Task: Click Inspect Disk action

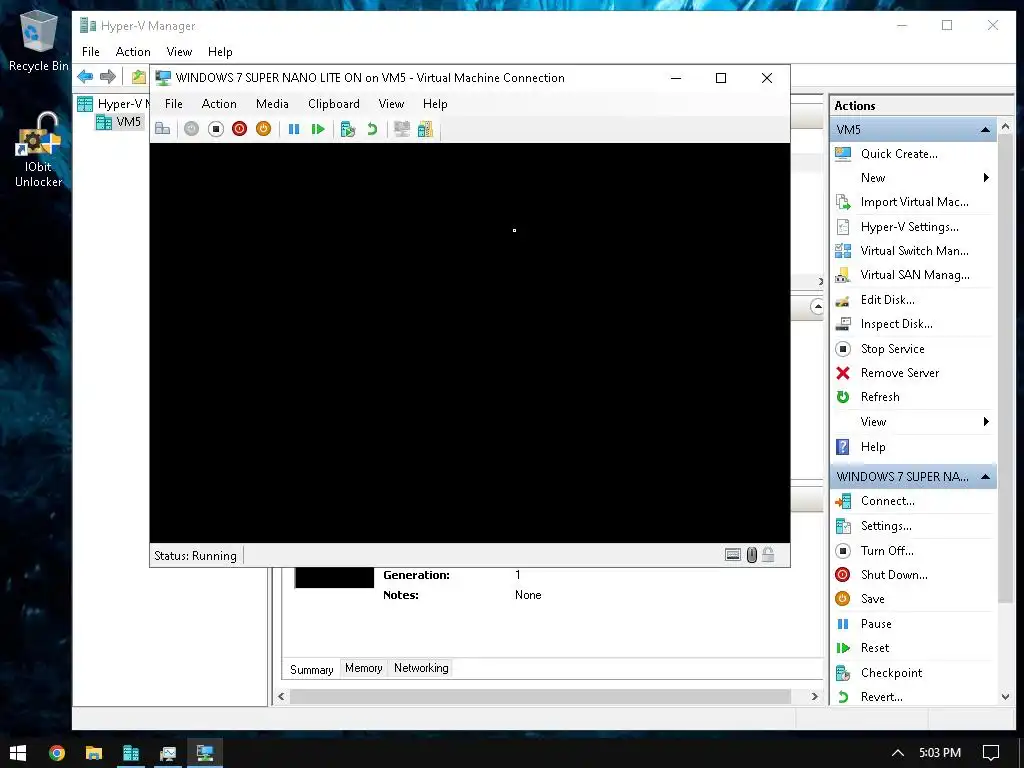Action: click(896, 324)
